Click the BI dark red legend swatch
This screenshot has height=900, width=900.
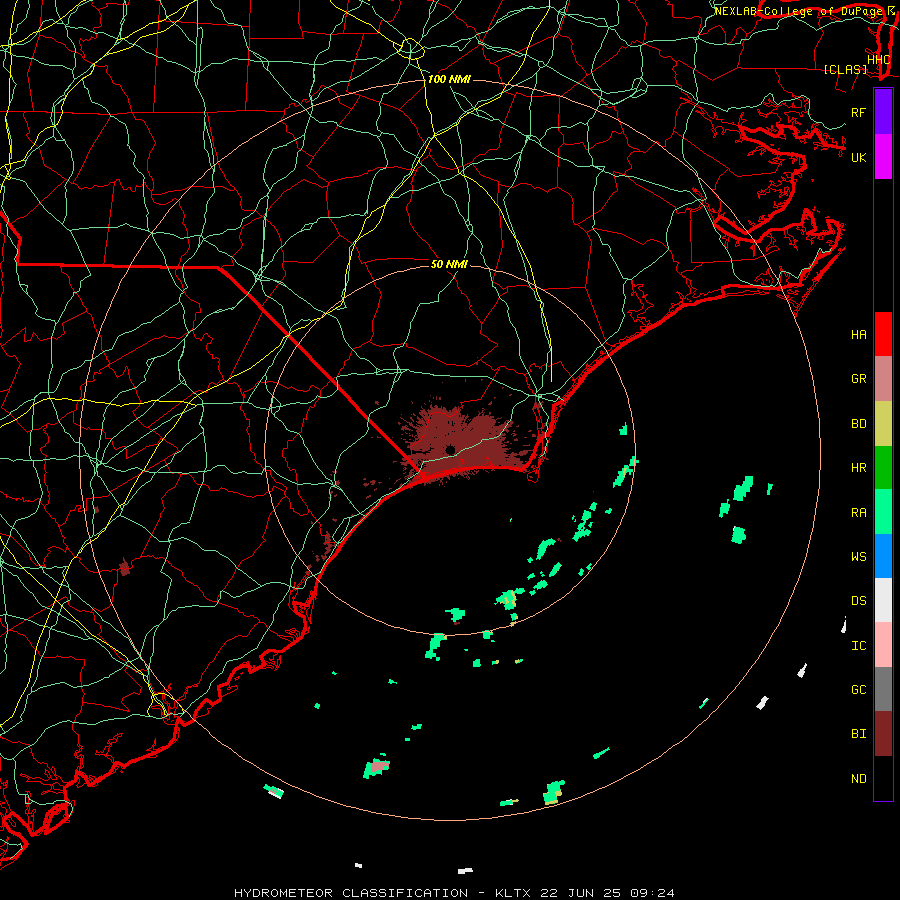[x=883, y=734]
